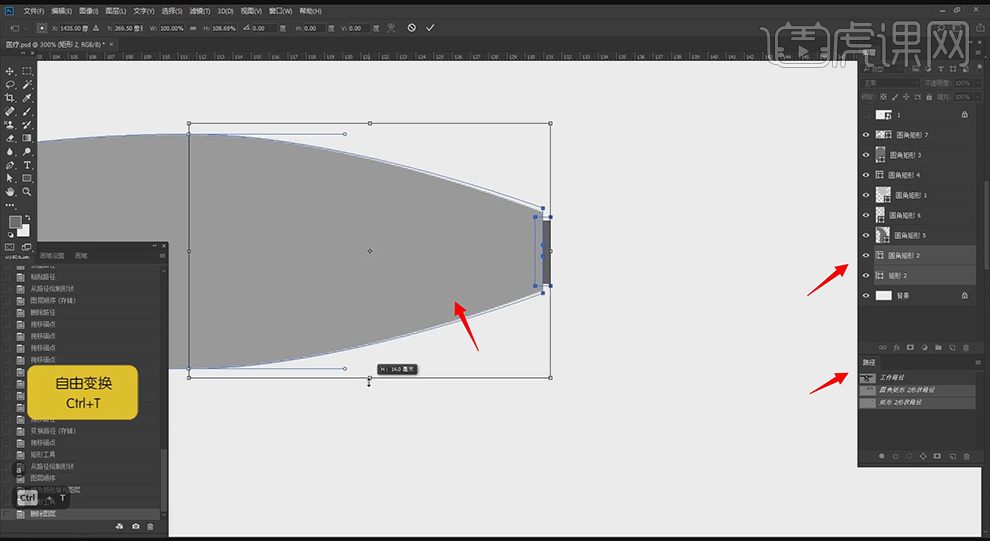Select the Rectangle shape tool
This screenshot has width=990, height=541.
(27, 178)
